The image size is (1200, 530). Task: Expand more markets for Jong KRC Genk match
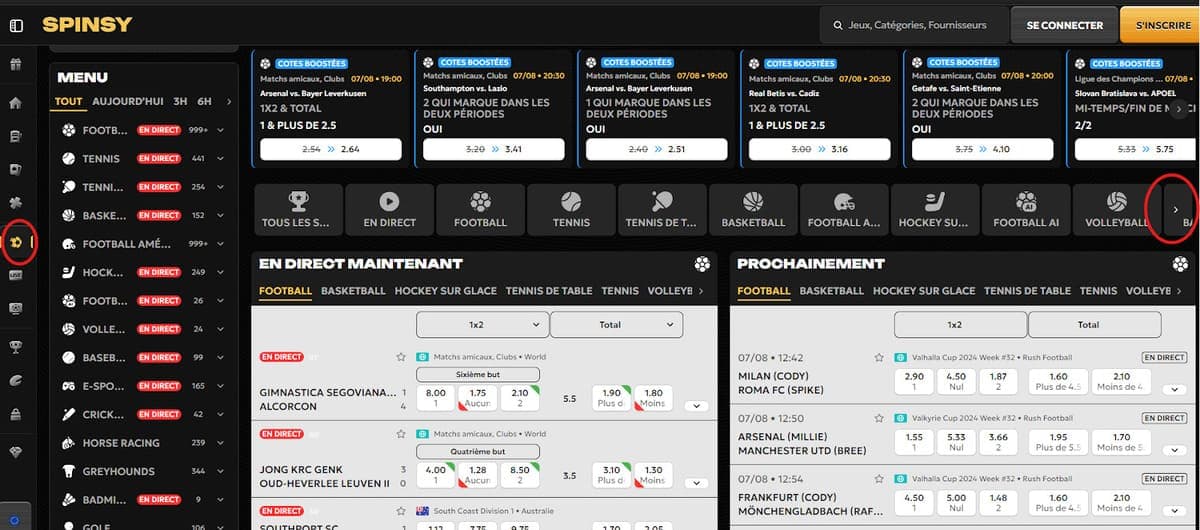pos(697,483)
